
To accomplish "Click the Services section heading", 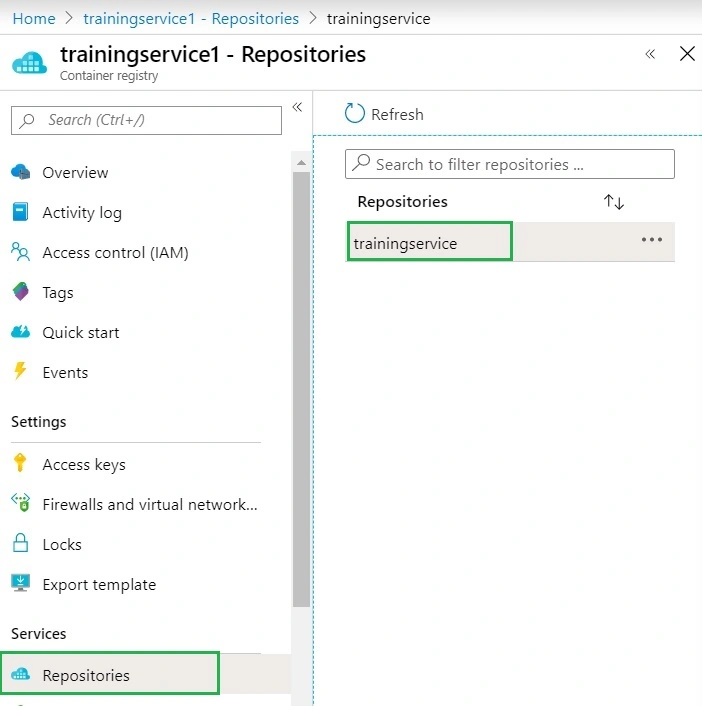I will pyautogui.click(x=39, y=634).
